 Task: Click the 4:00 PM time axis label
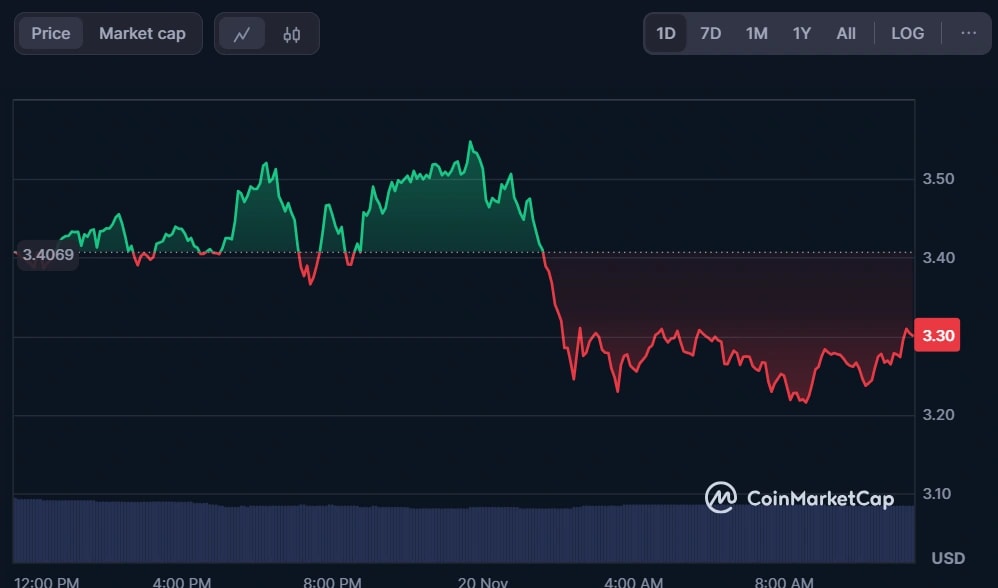(181, 582)
